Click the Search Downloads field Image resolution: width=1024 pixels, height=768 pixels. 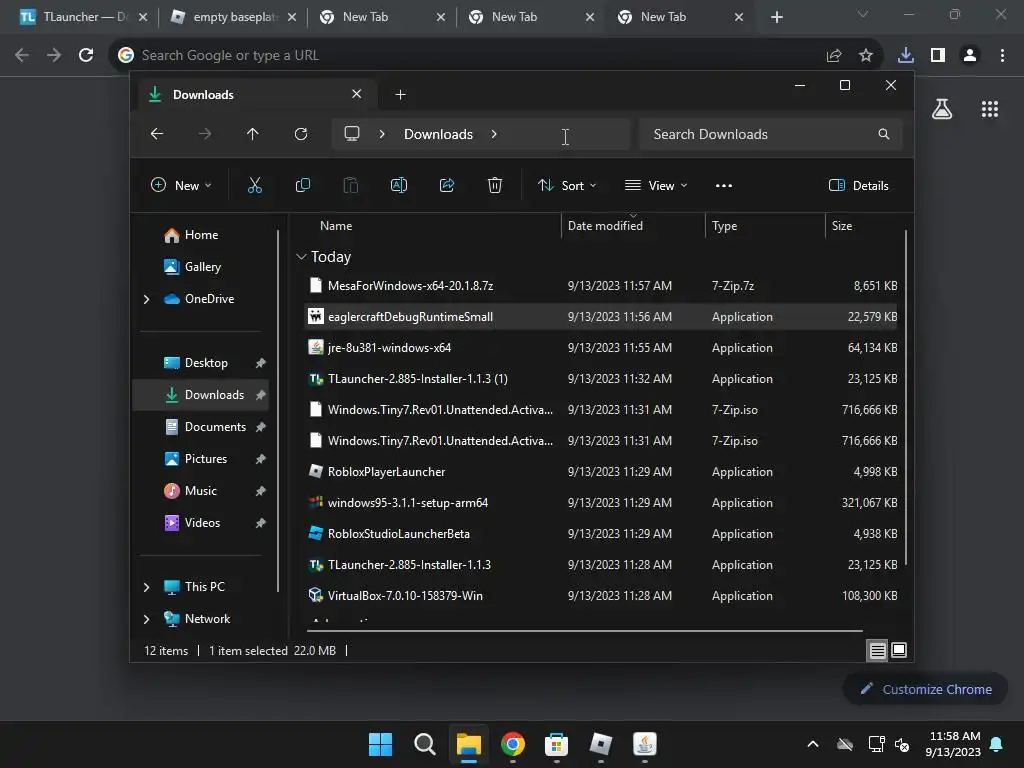point(771,134)
